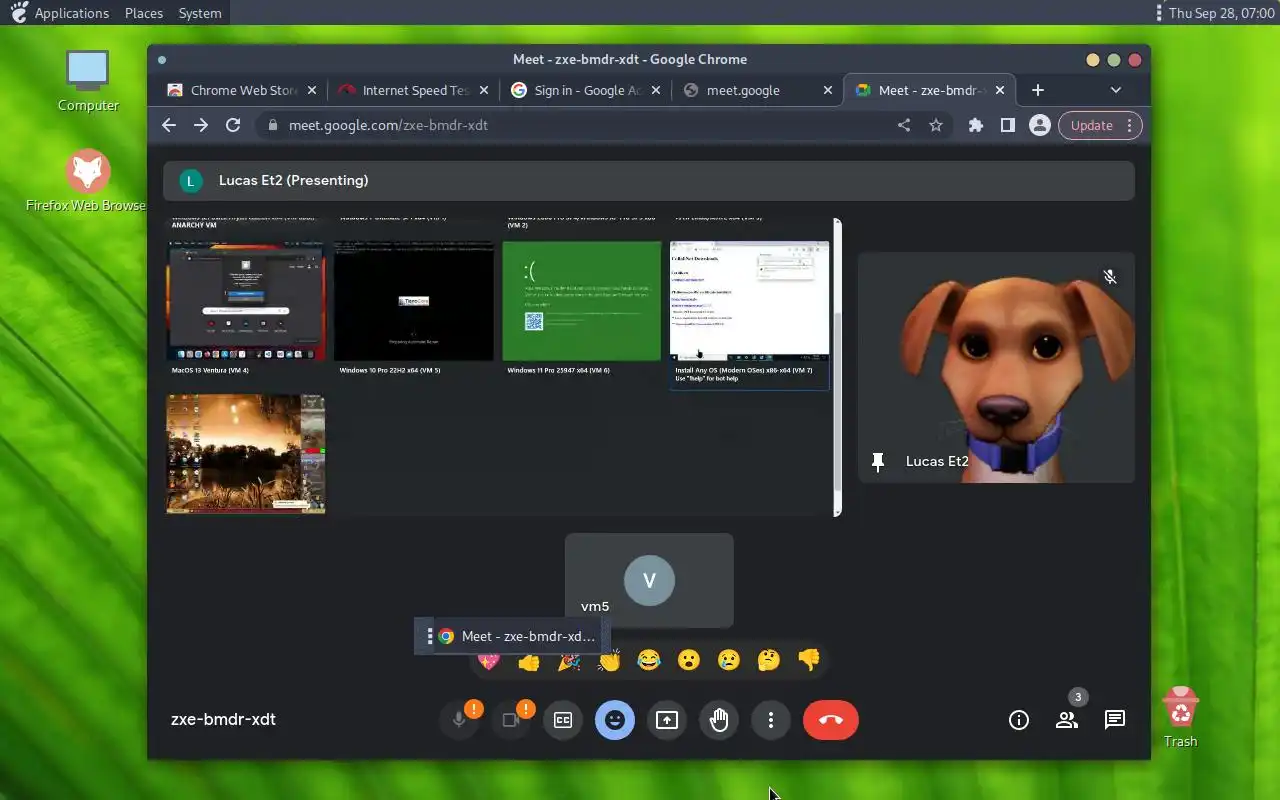
Task: Go forward in Chrome
Action: (201, 125)
